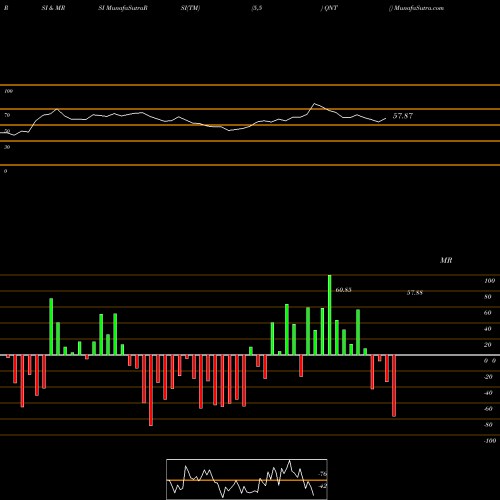Click the 70 level label on RSI chart
The height and width of the screenshot is (500, 500).
pos(7,115)
